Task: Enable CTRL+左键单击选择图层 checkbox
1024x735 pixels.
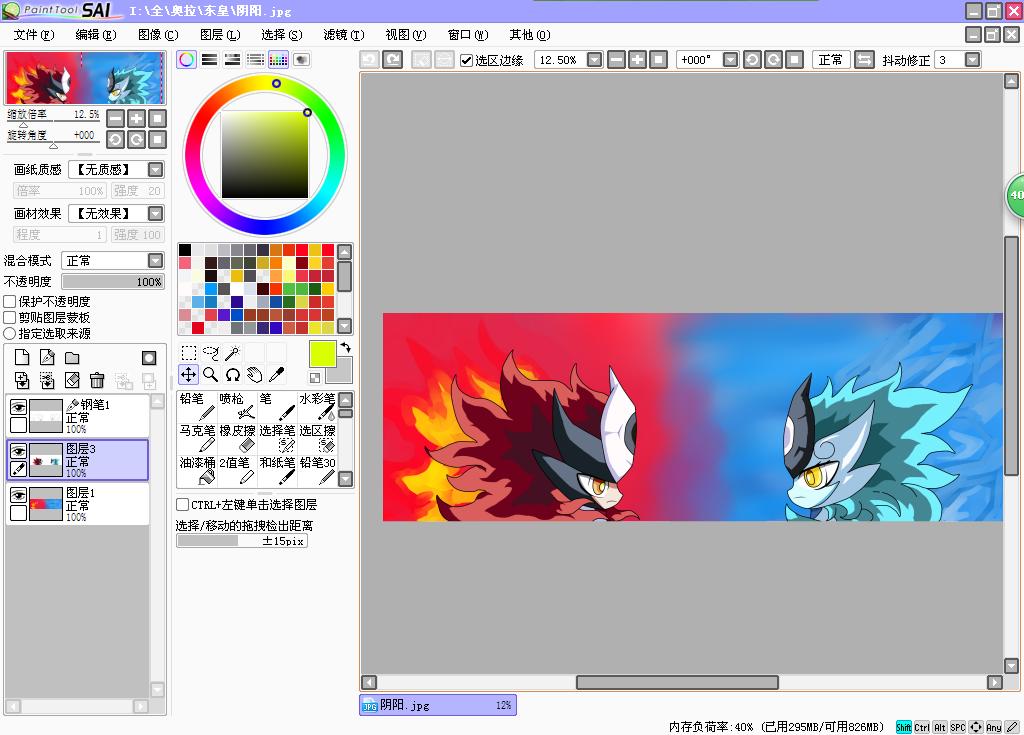Action: [x=183, y=504]
